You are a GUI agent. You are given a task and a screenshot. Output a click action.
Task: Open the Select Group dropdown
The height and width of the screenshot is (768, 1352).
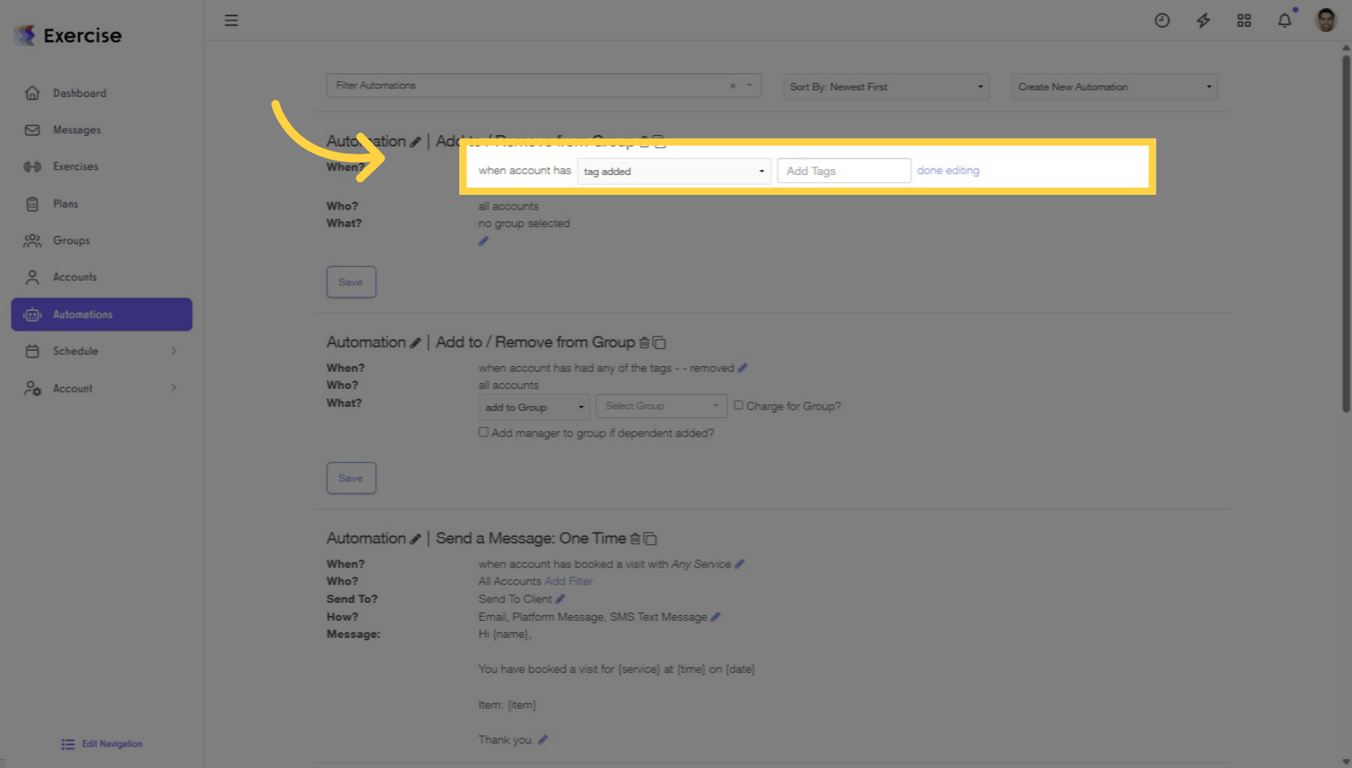point(661,406)
